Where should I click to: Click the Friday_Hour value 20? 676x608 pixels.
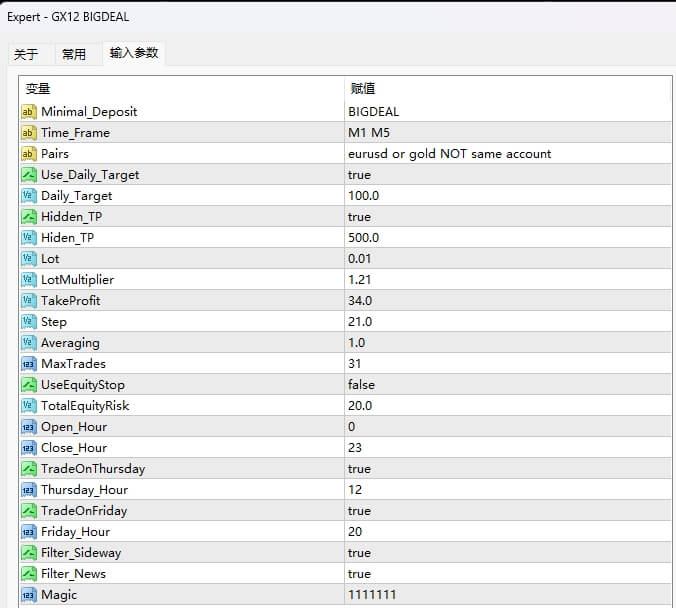355,532
